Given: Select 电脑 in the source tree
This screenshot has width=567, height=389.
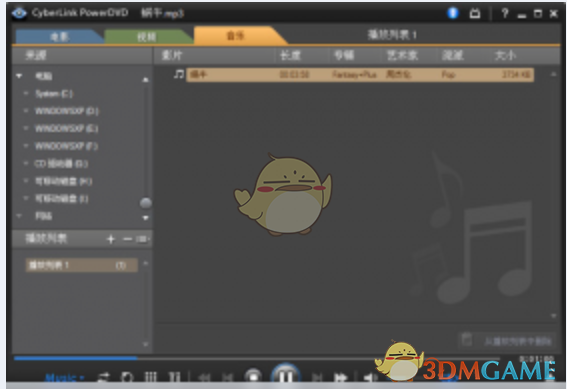Looking at the screenshot, I should point(44,76).
